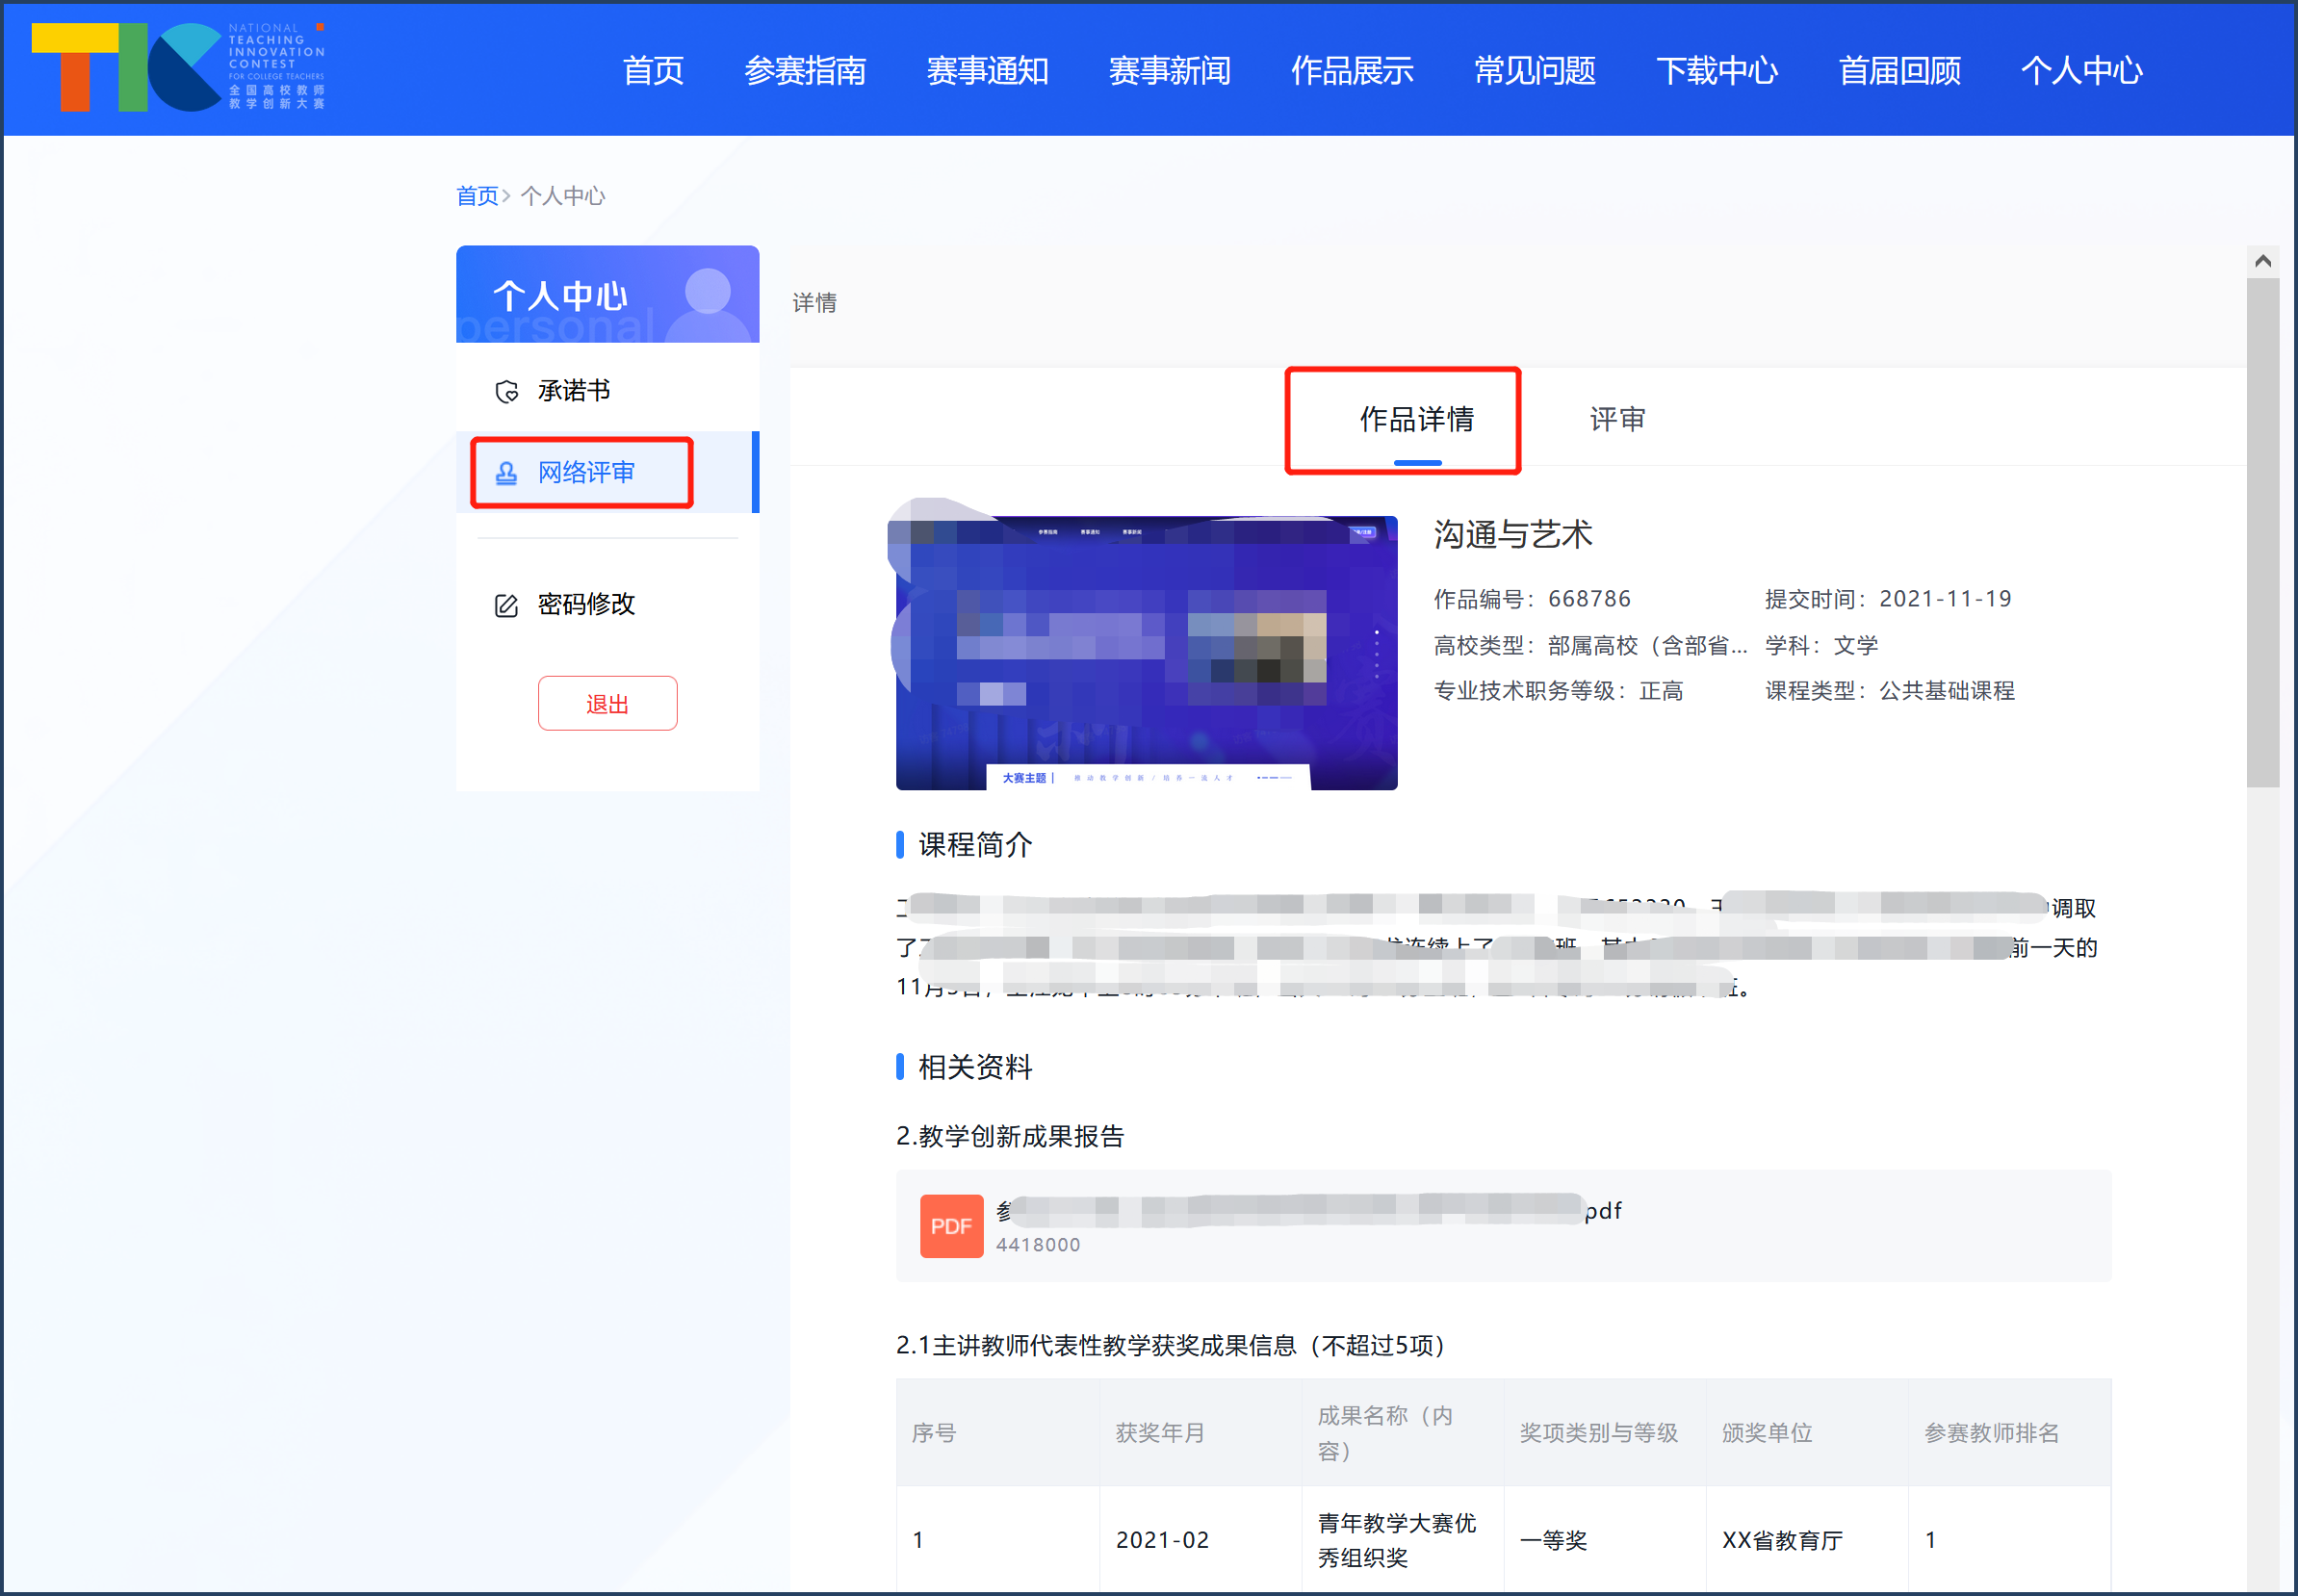This screenshot has height=1596, width=2298.
Task: Click the 密码修改 edit pencil icon
Action: [507, 605]
